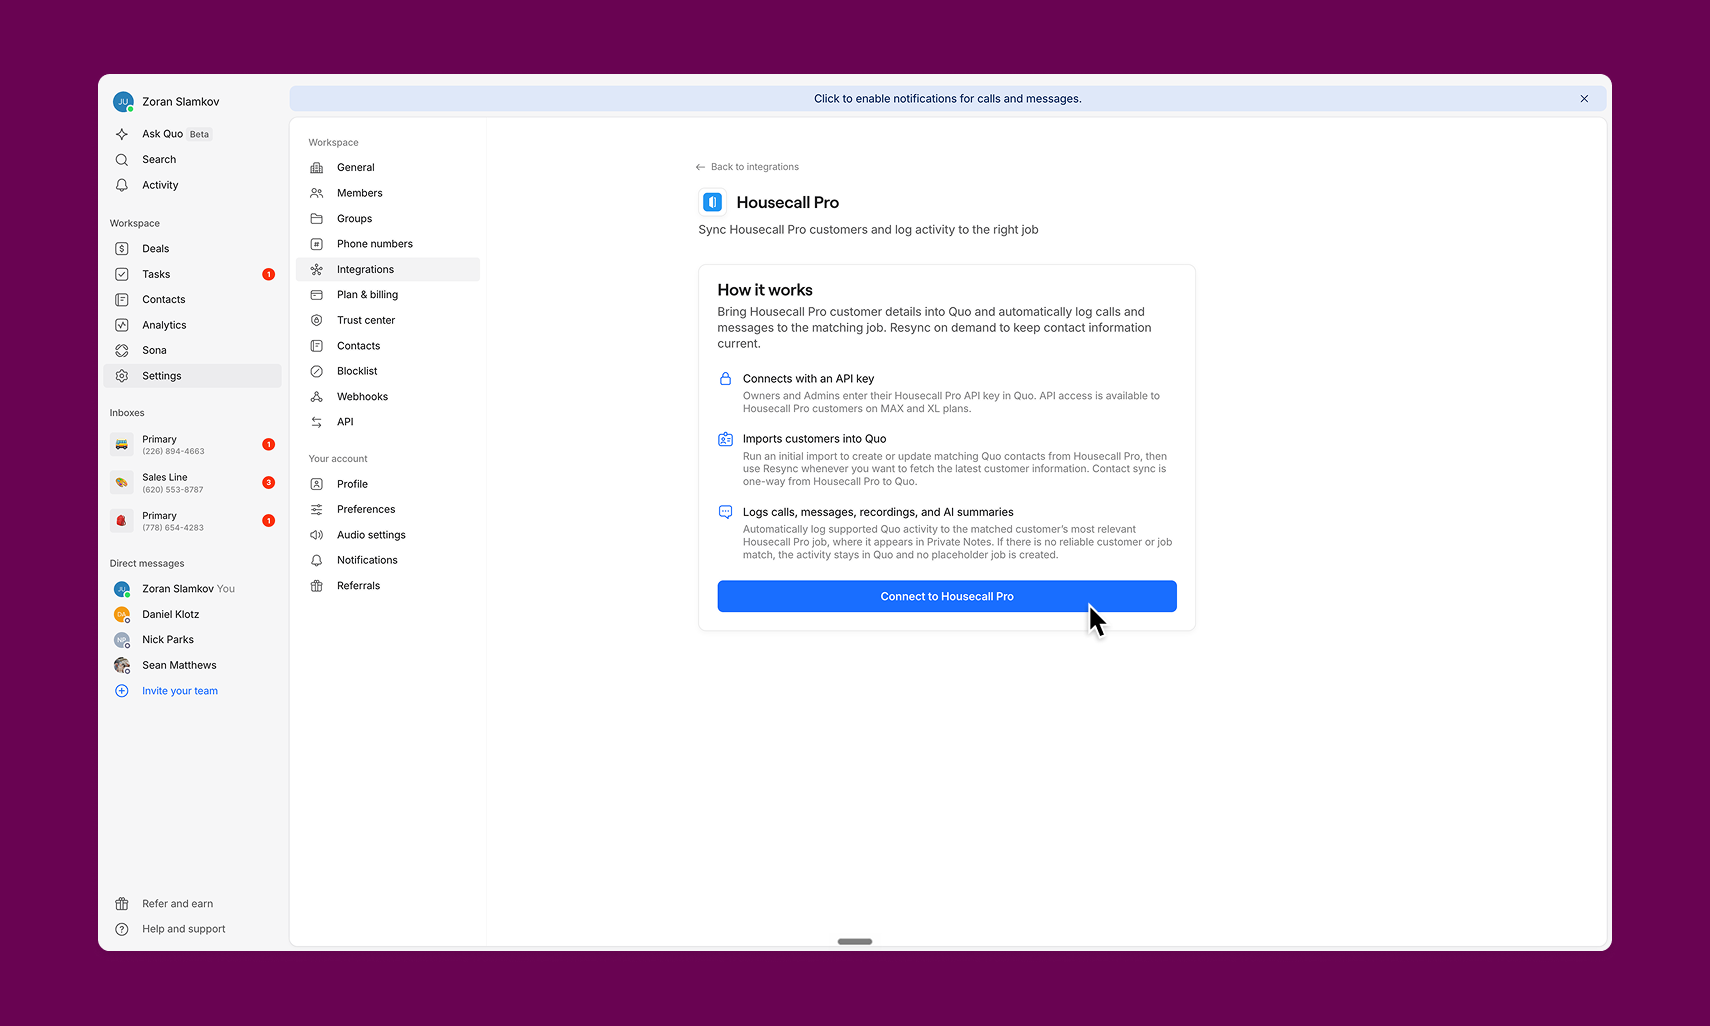Click the enable notifications banner text
Screen dimensions: 1710x1026
point(948,99)
